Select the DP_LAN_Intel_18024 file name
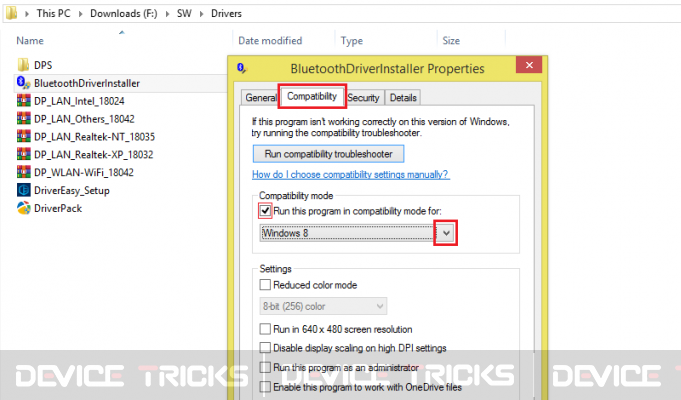 79,101
